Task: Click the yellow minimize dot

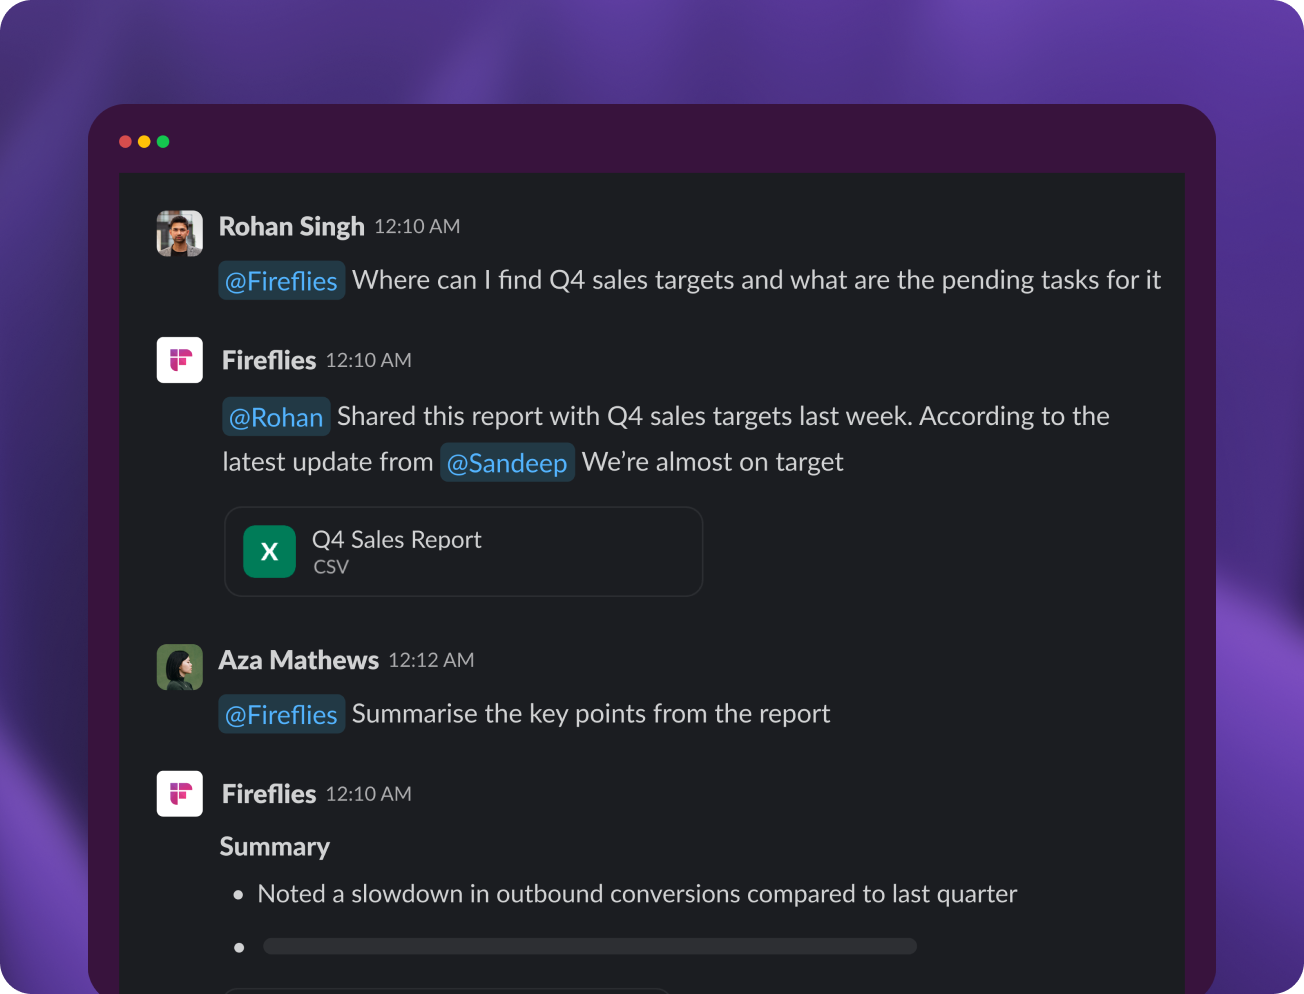Action: coord(144,142)
